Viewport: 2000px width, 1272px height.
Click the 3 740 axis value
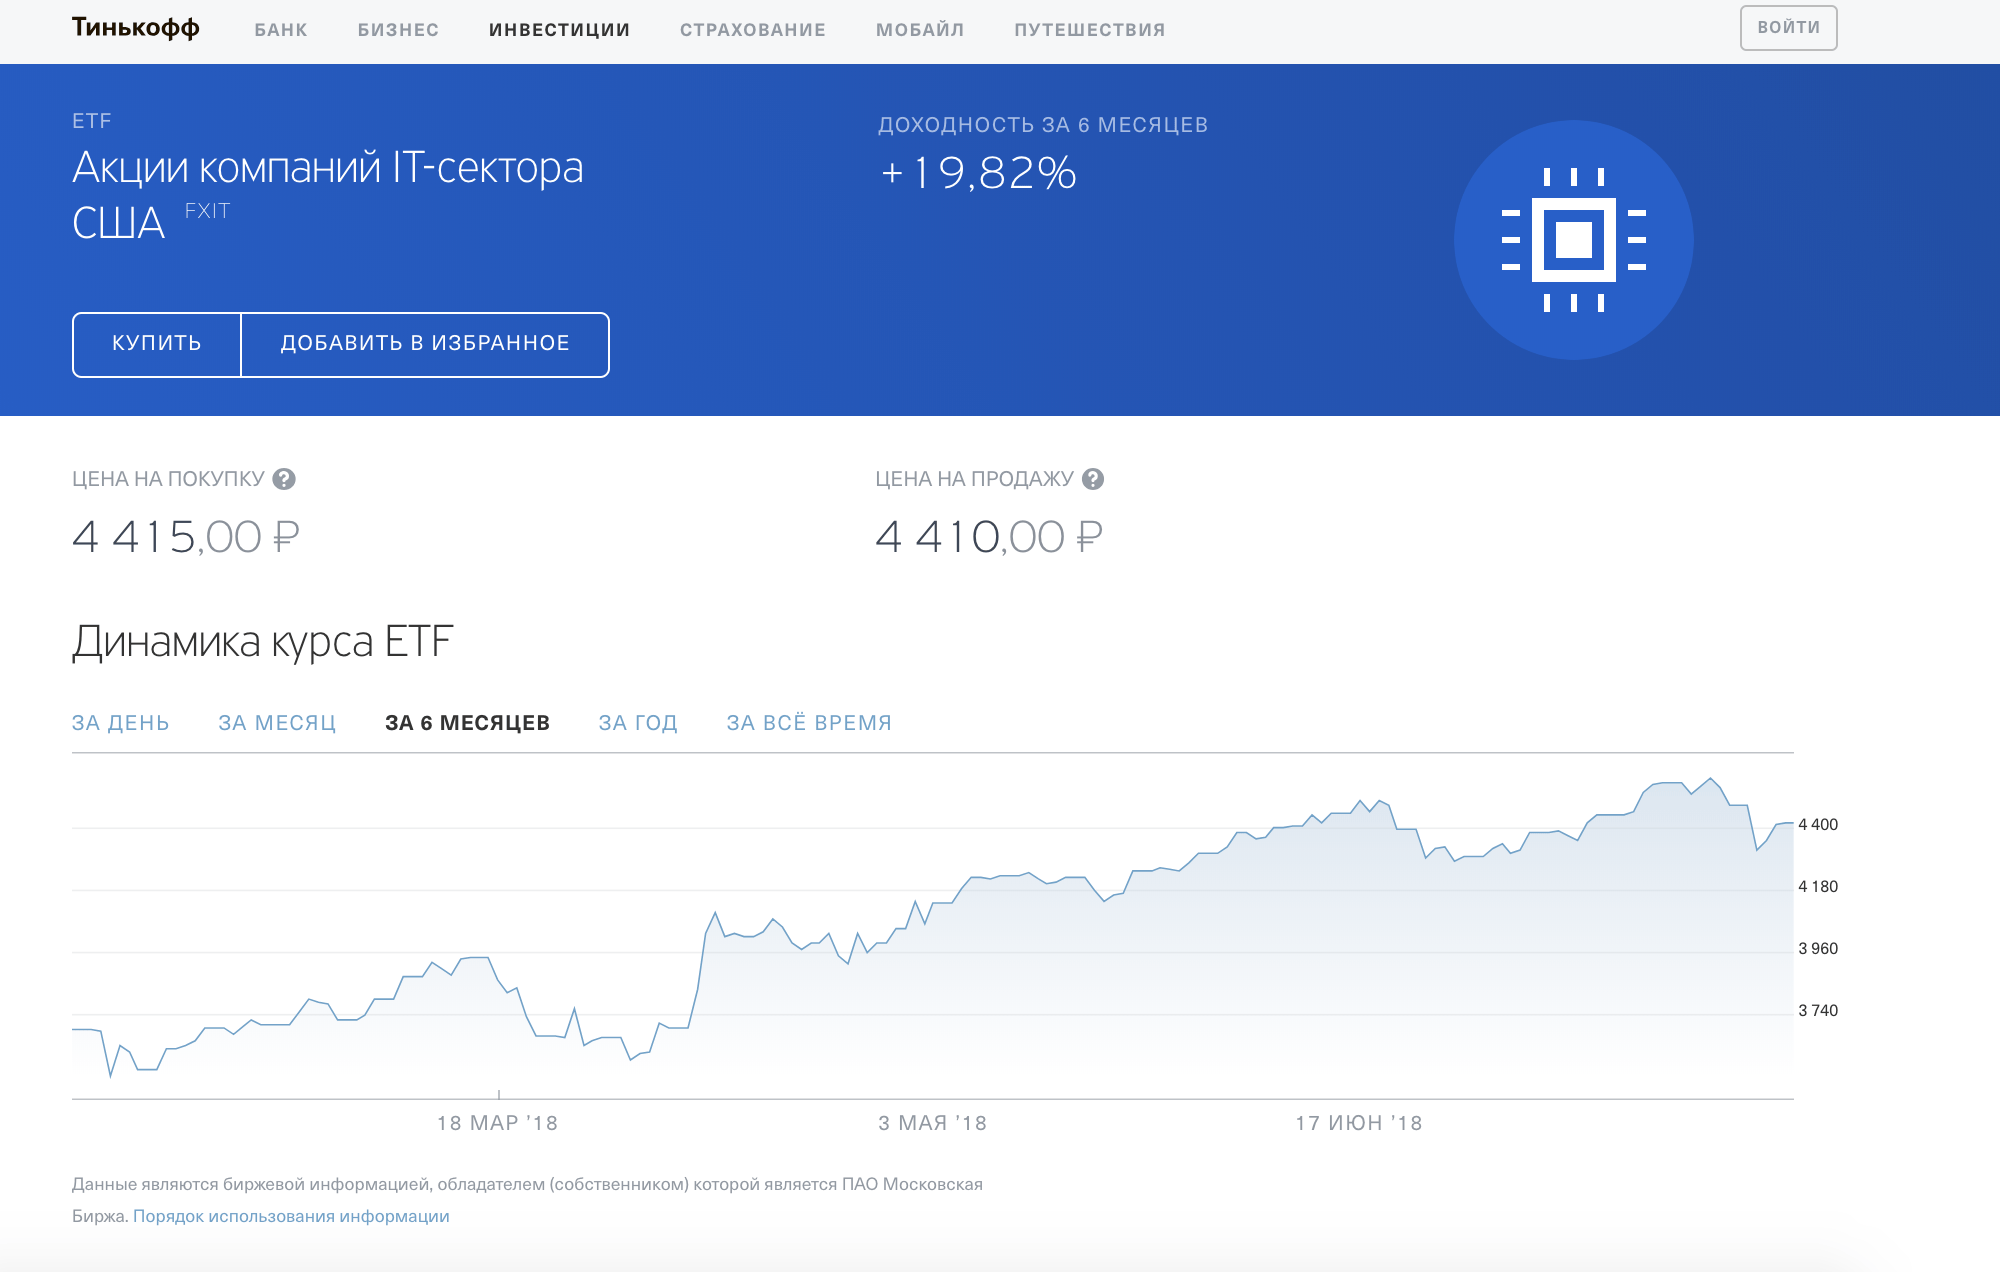1818,1011
